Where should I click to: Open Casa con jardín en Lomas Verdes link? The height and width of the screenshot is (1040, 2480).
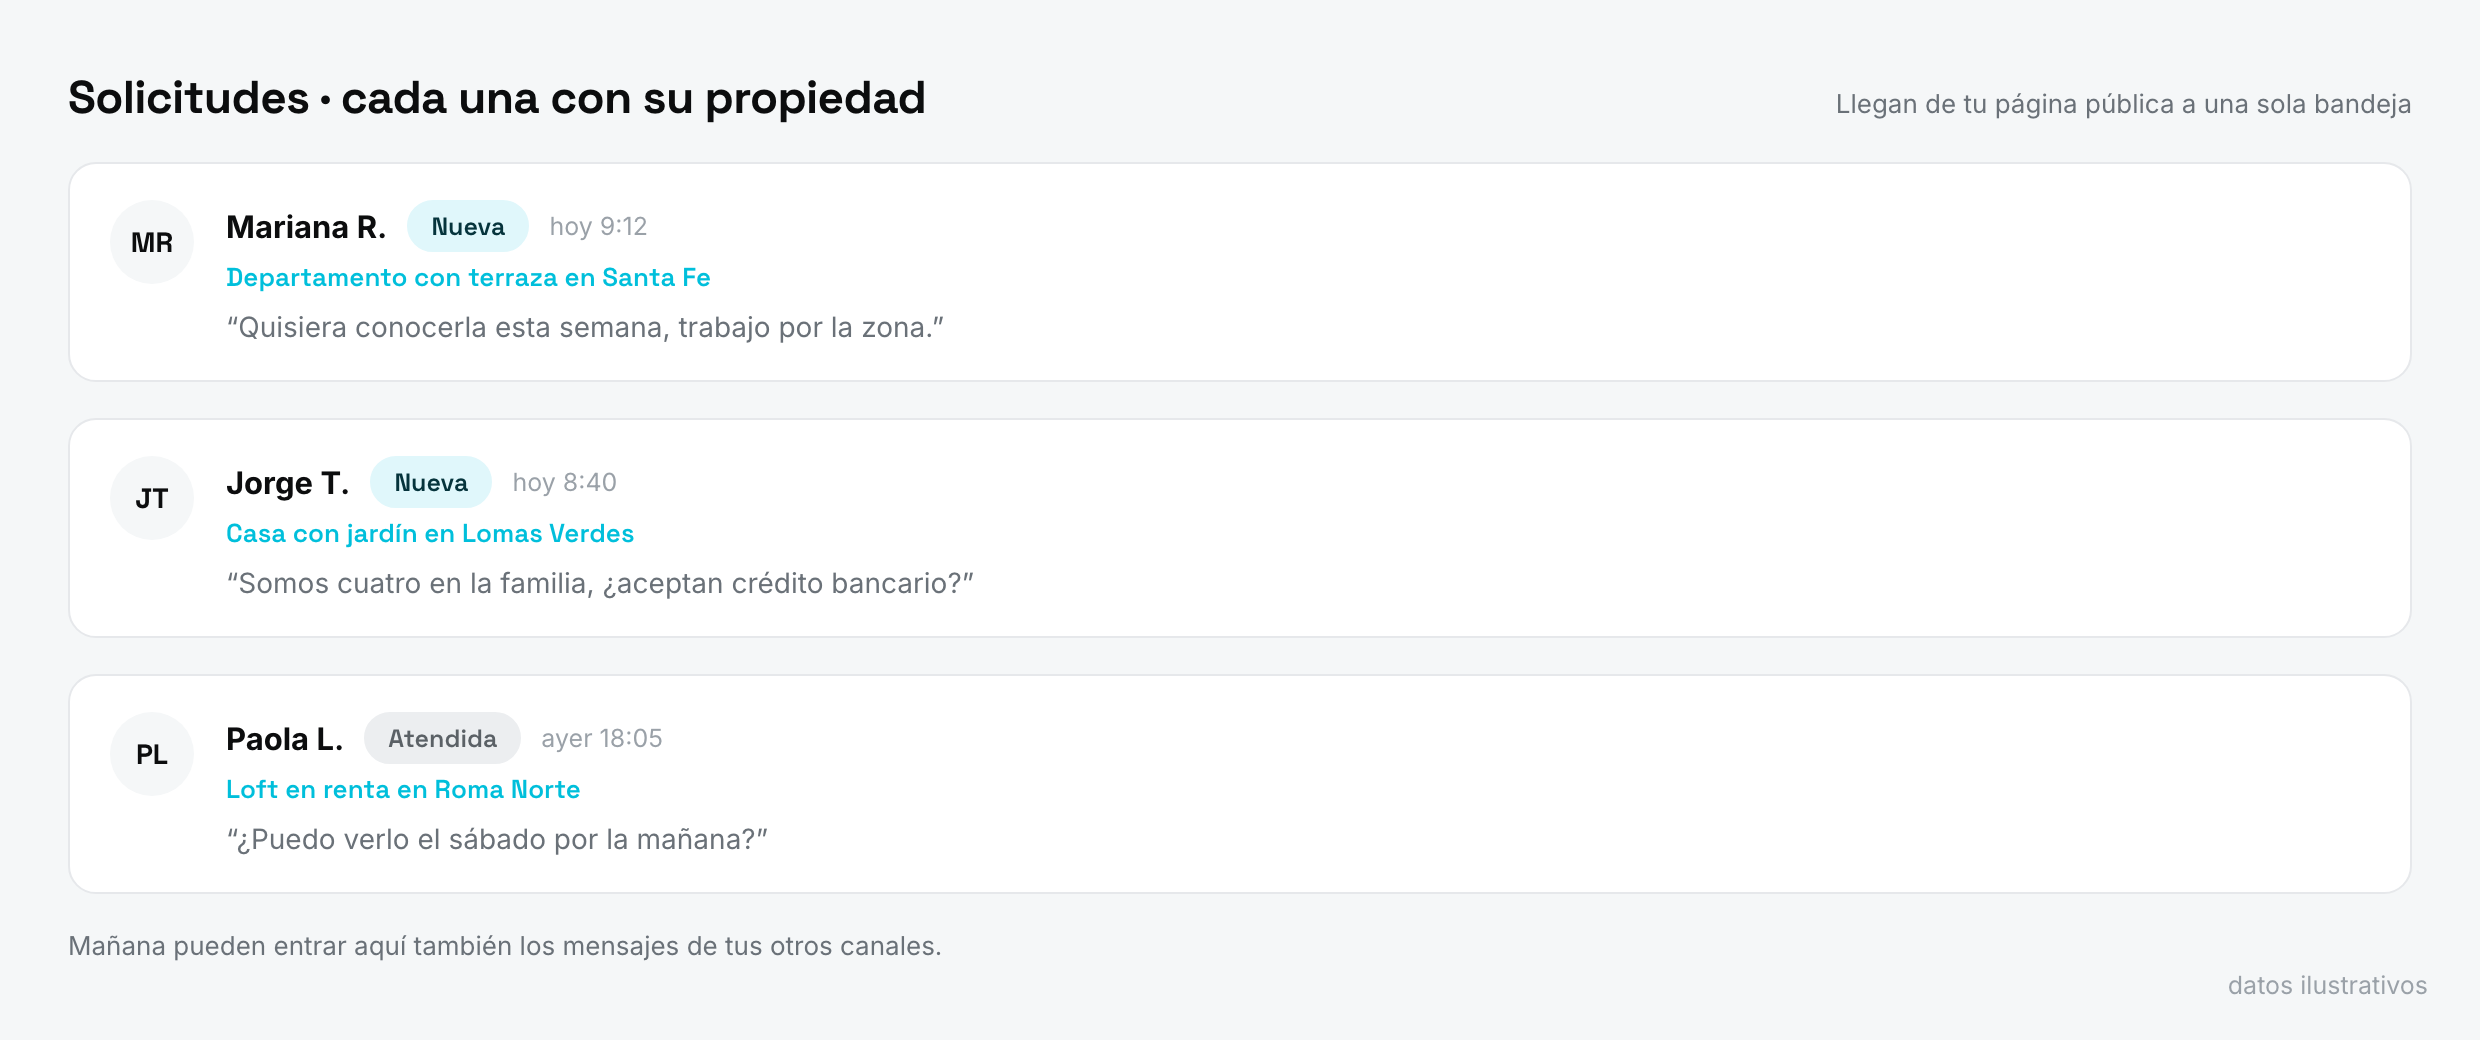pyautogui.click(x=430, y=534)
